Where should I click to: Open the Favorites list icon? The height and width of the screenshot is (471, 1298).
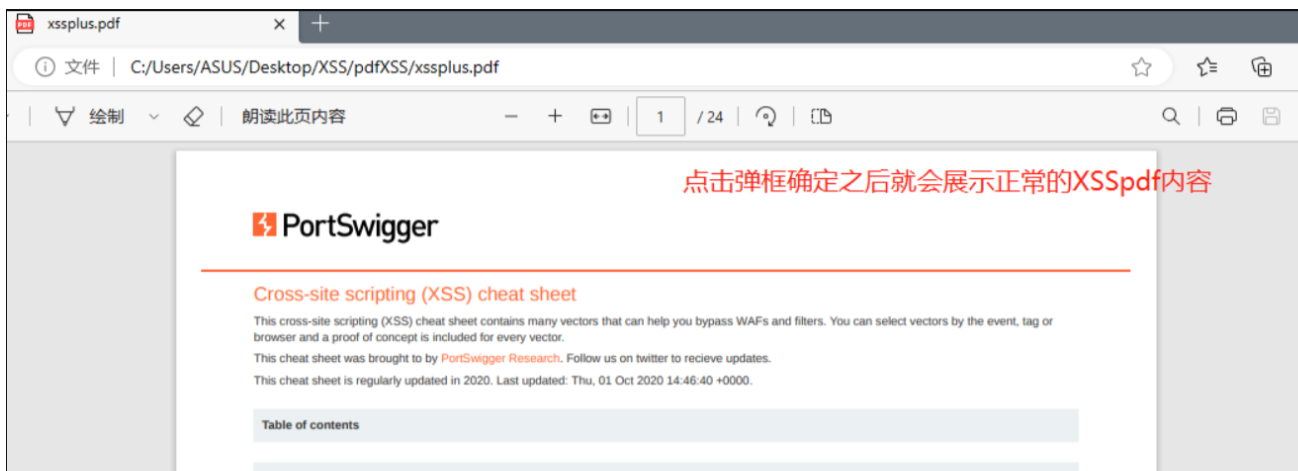[1207, 67]
